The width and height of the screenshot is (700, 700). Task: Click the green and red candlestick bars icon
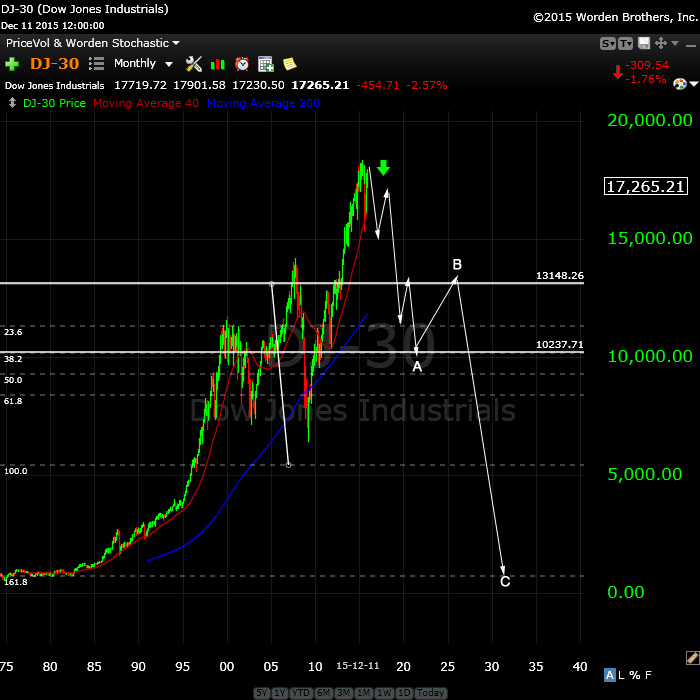pos(218,64)
